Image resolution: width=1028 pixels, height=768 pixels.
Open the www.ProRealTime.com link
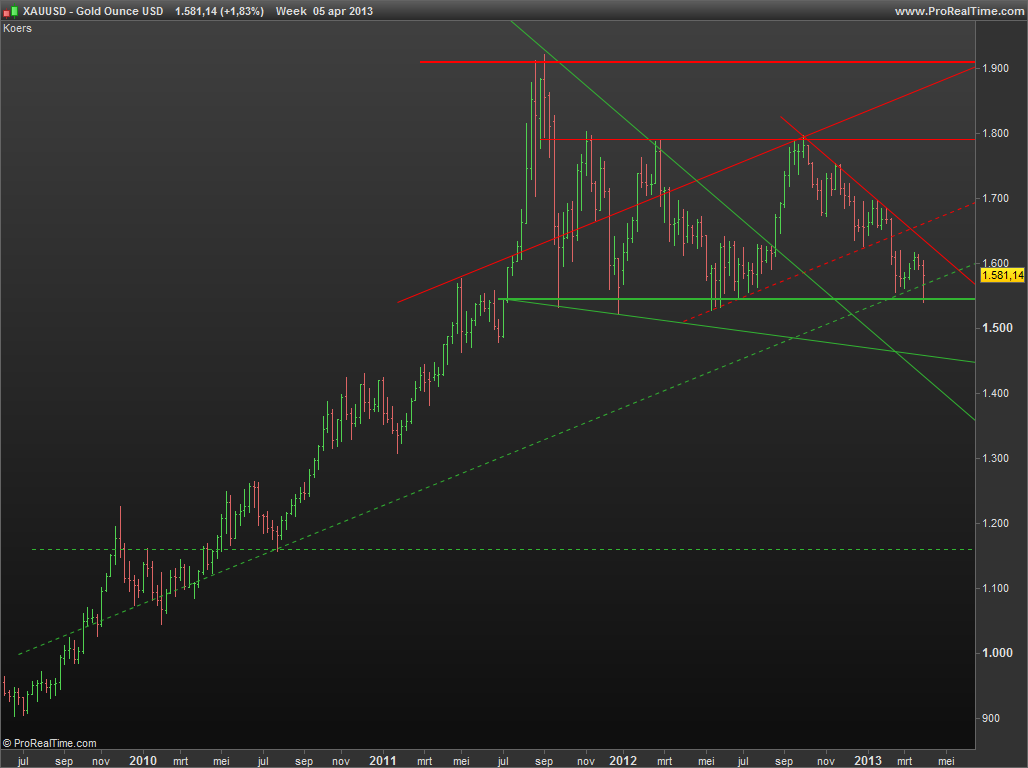958,10
